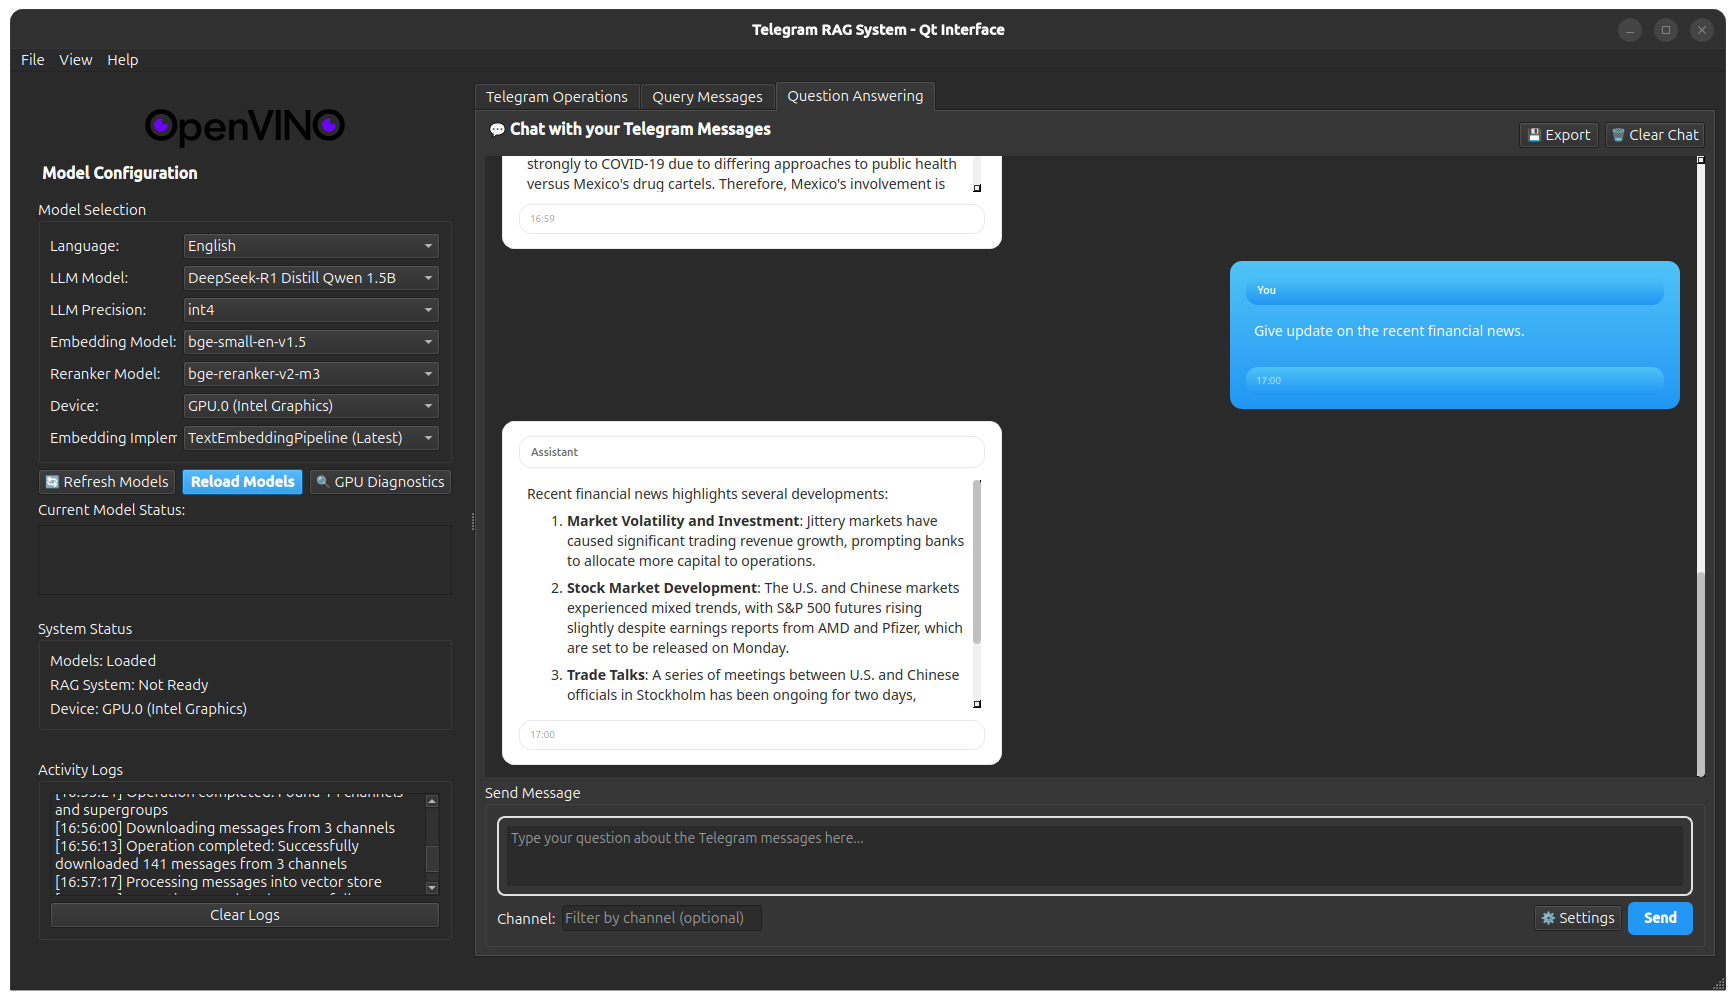The image size is (1736, 1001).
Task: Click the window resize grip corner
Action: click(x=1719, y=984)
